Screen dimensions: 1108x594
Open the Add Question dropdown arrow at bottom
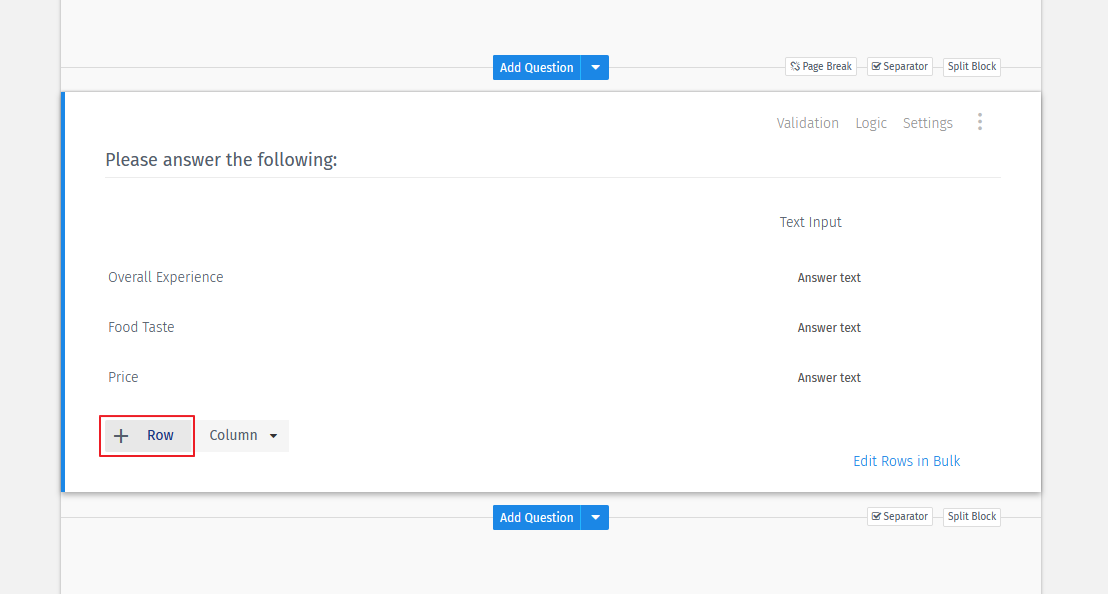pos(595,517)
